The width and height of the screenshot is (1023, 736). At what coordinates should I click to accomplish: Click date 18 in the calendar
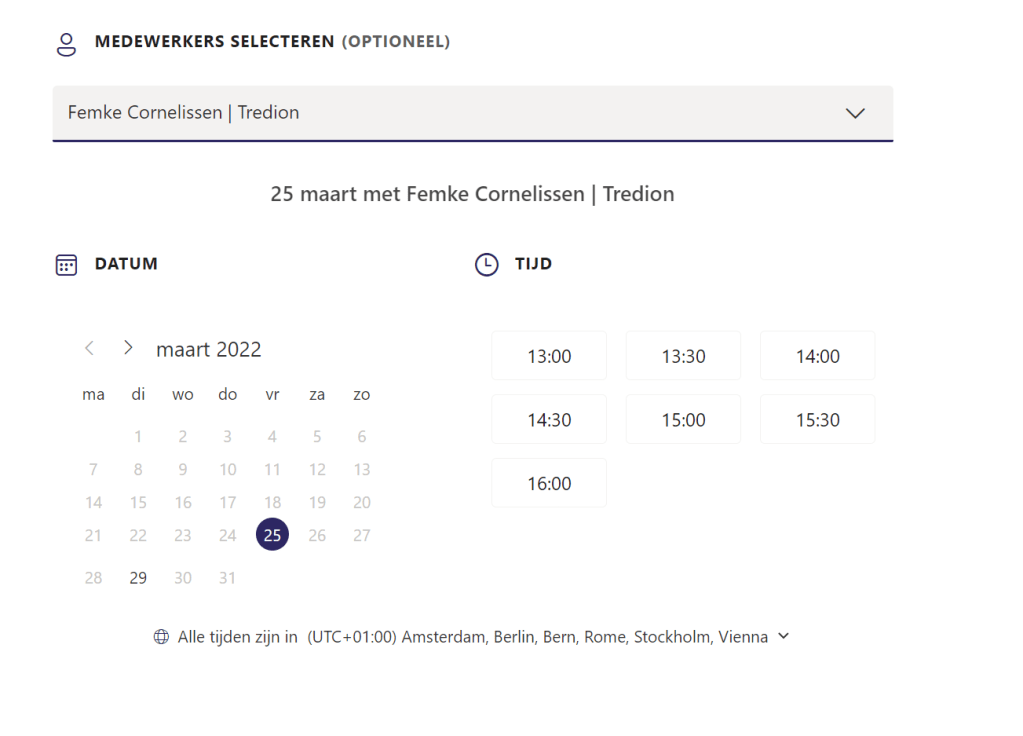(x=272, y=503)
